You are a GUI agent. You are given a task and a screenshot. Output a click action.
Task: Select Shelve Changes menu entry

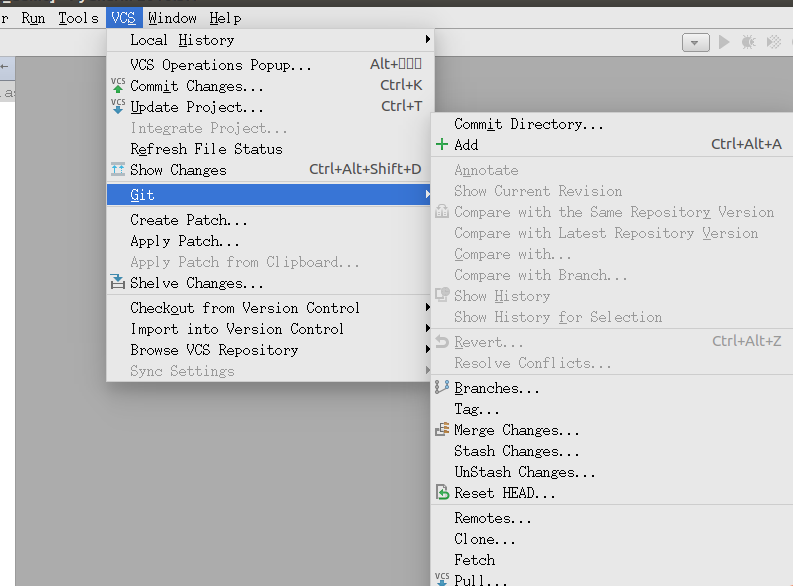click(x=270, y=283)
